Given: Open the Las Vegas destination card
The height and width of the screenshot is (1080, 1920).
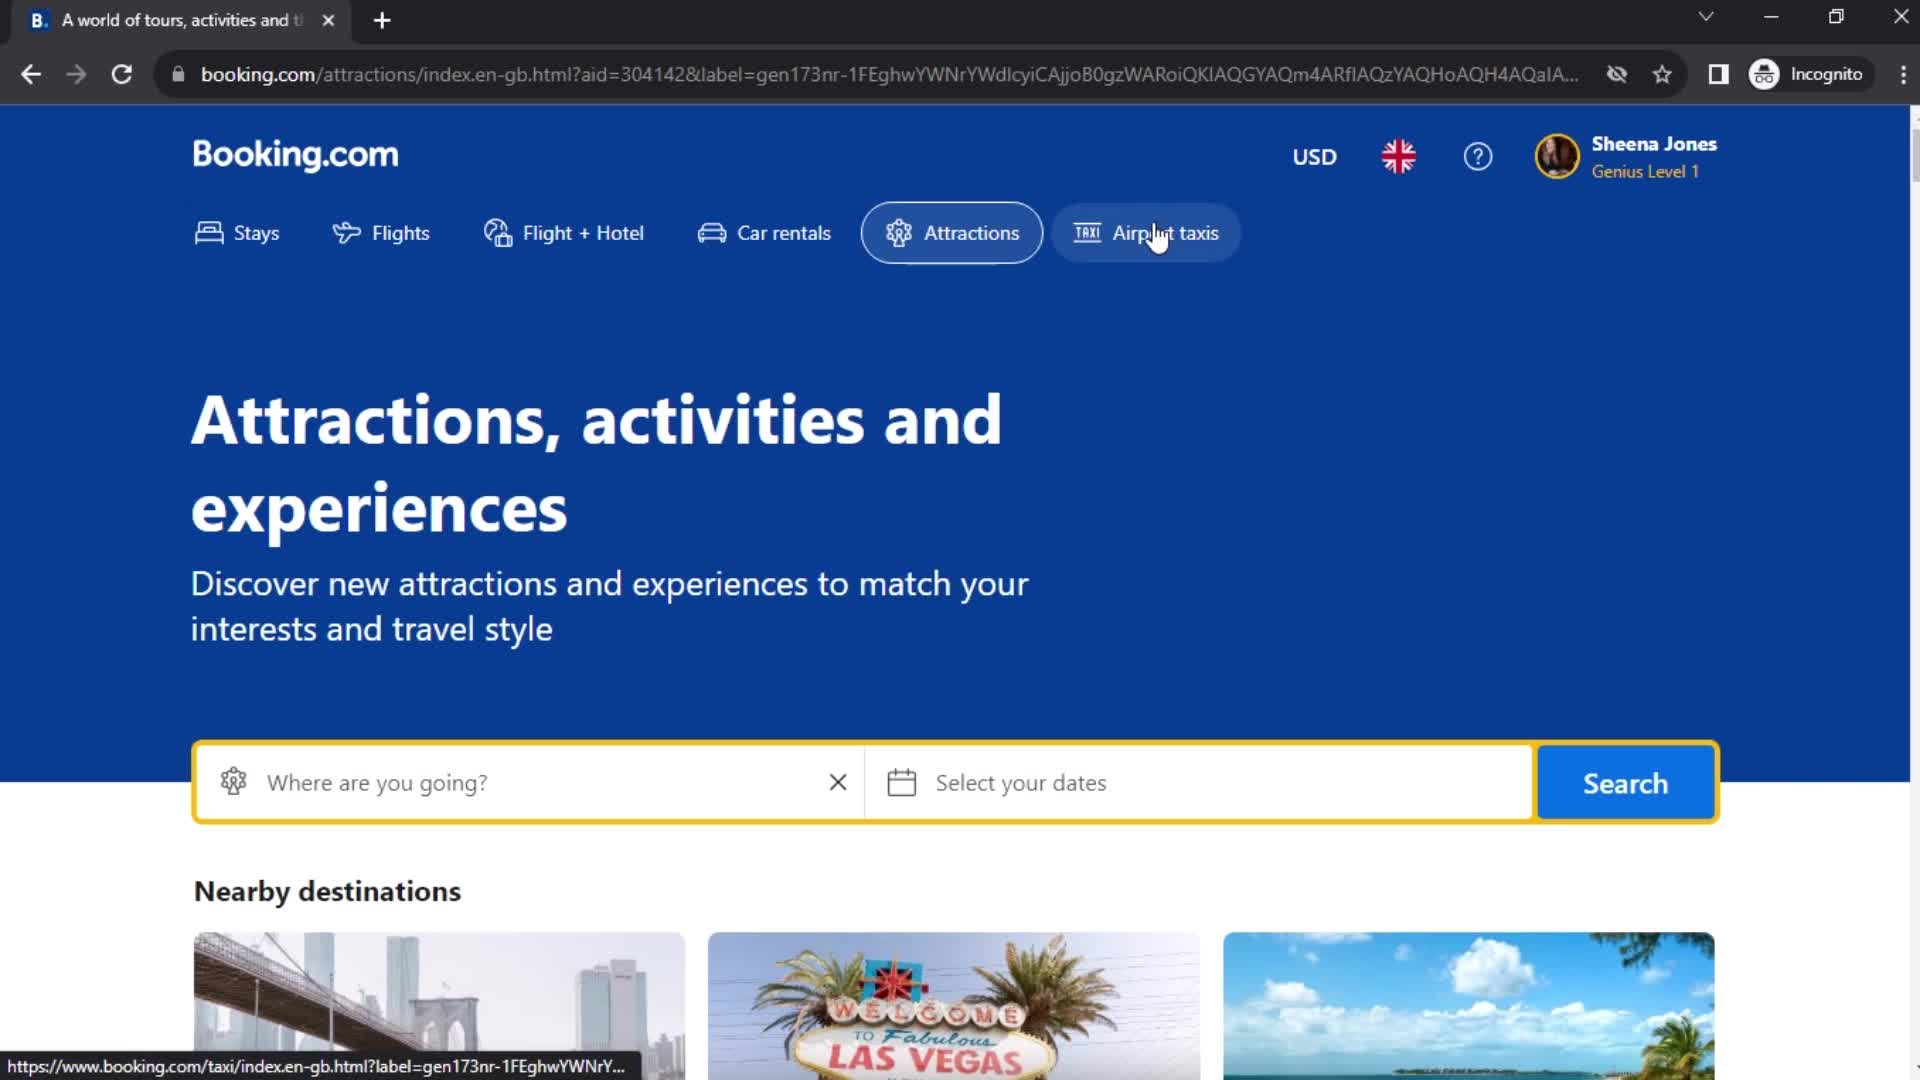Looking at the screenshot, I should point(953,1006).
